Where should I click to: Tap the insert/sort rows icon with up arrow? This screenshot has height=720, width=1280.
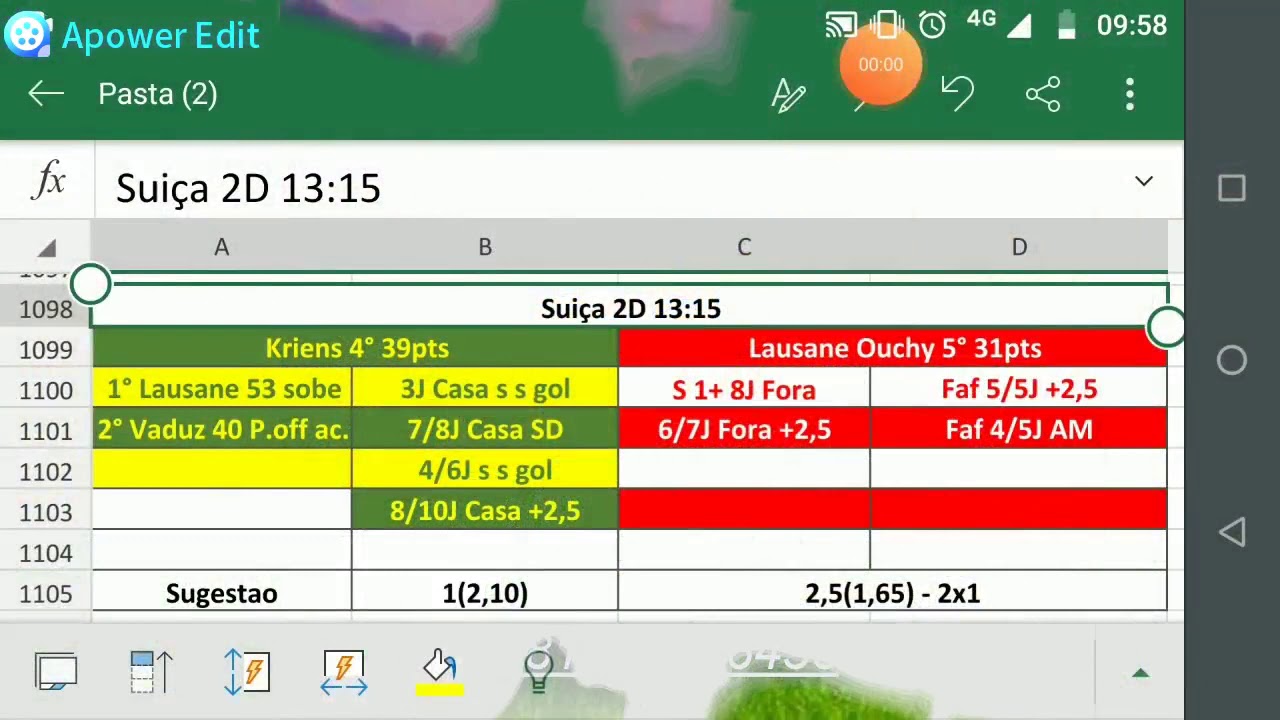pos(151,671)
